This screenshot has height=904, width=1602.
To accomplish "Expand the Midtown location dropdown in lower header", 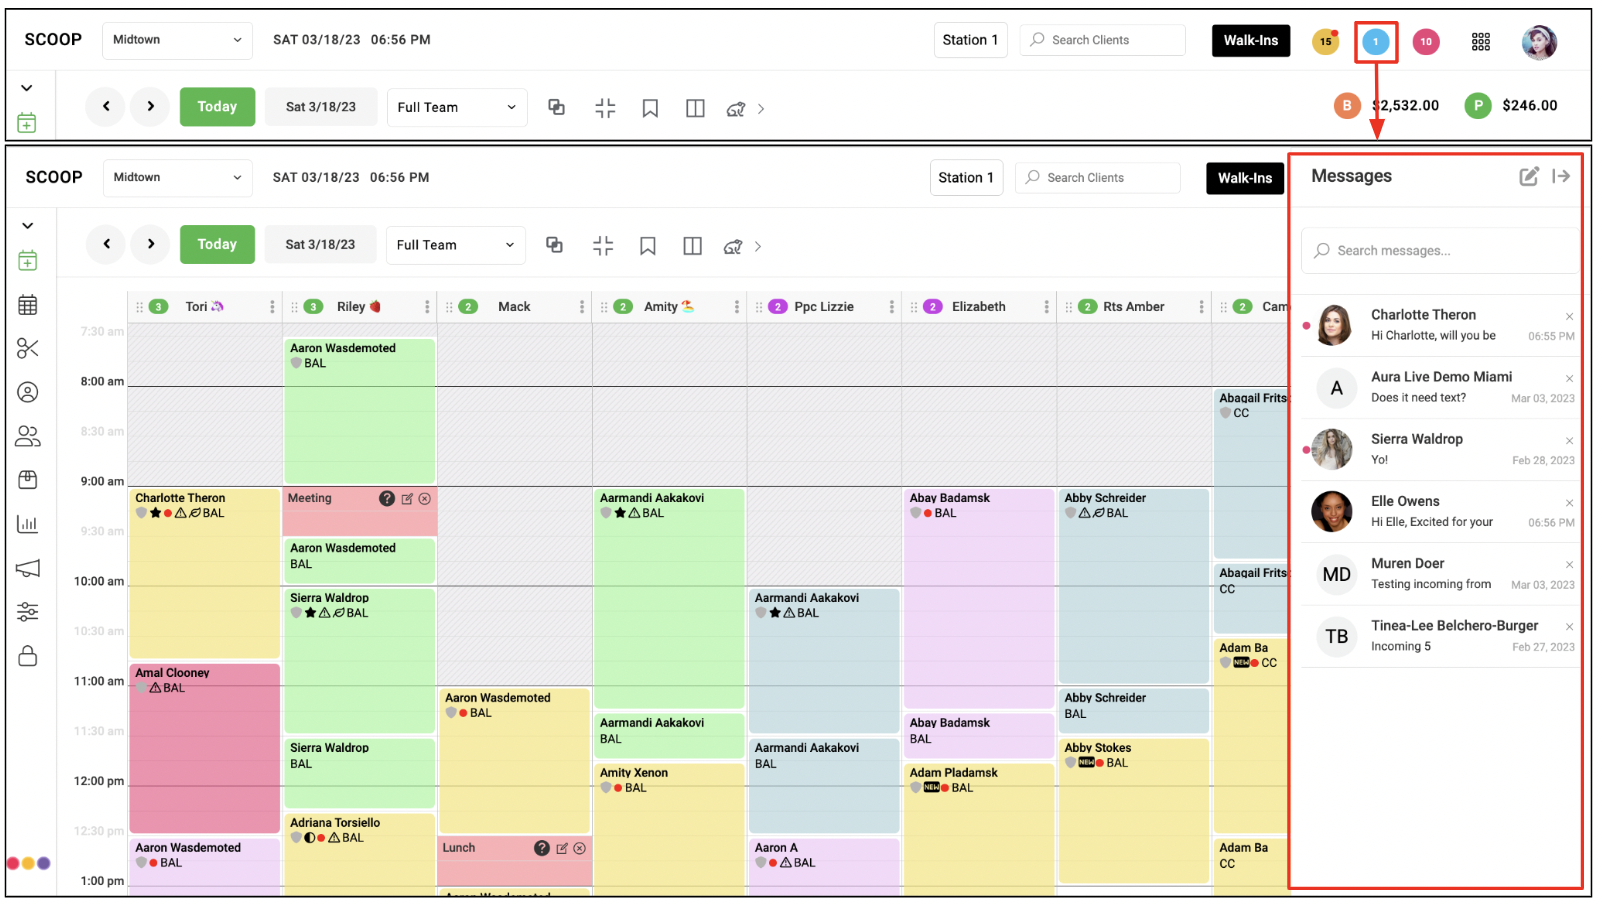I will click(177, 178).
